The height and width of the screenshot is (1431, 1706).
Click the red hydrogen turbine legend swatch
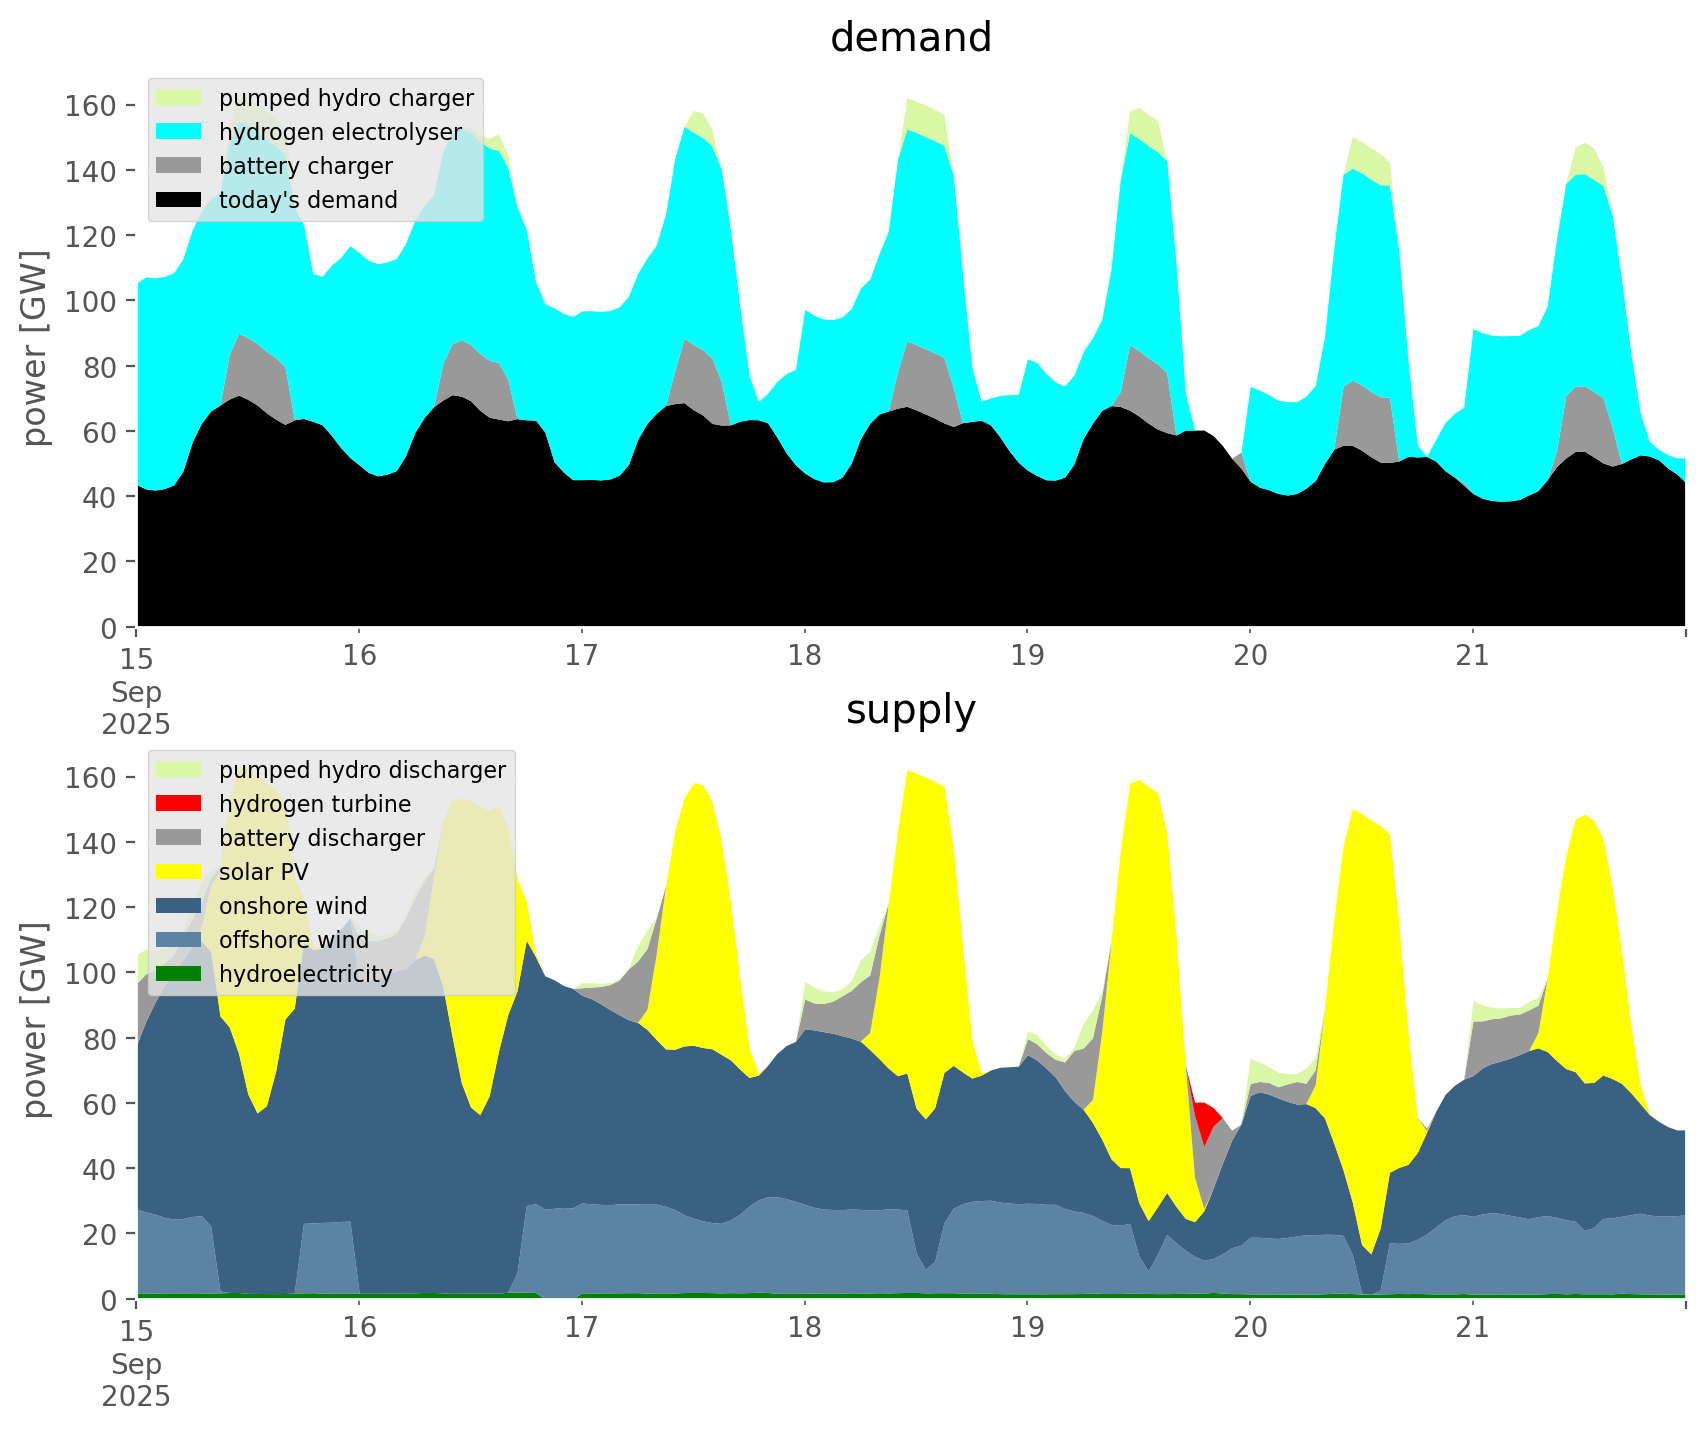pyautogui.click(x=180, y=804)
